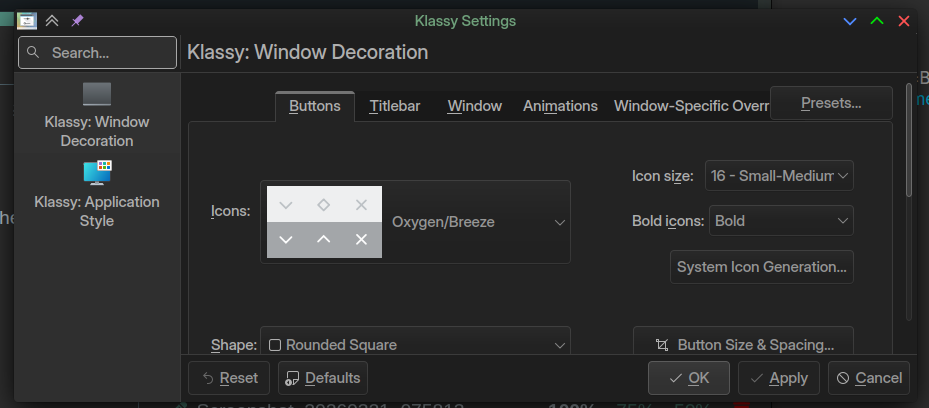Click the Presets... button
Screen dimensions: 929x408
[830, 103]
